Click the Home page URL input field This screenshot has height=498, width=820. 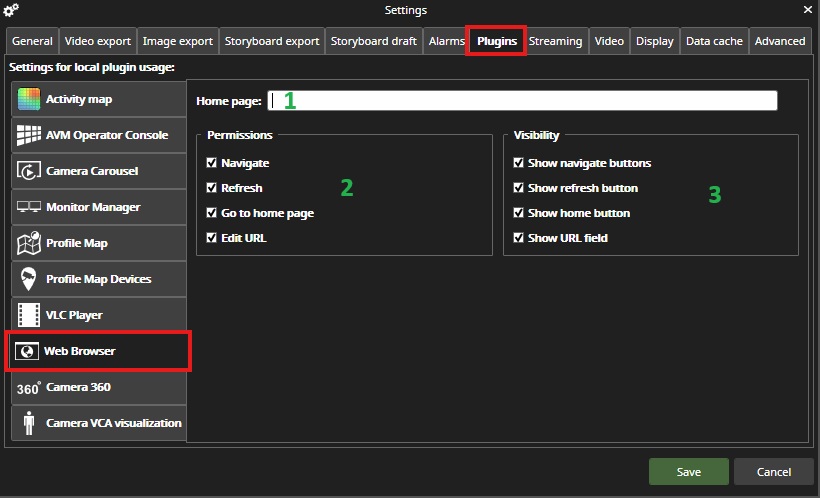pyautogui.click(x=522, y=100)
